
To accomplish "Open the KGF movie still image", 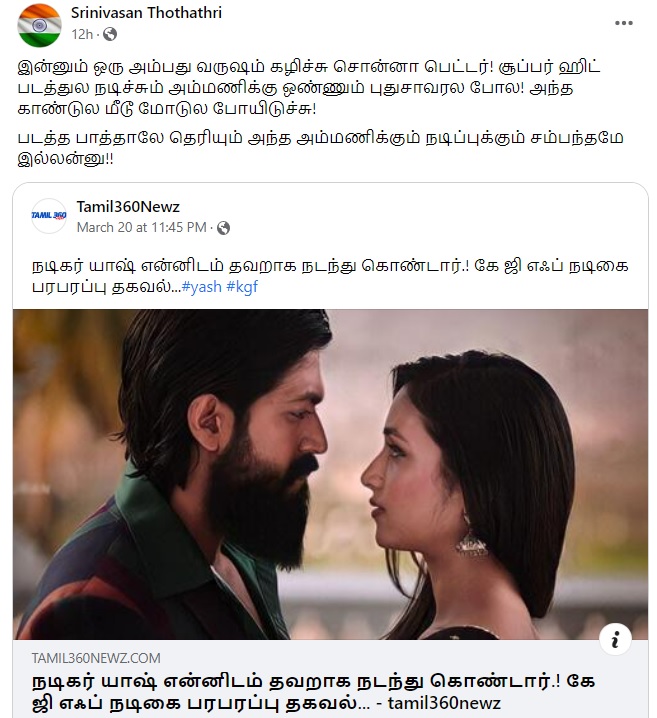I will coord(330,474).
